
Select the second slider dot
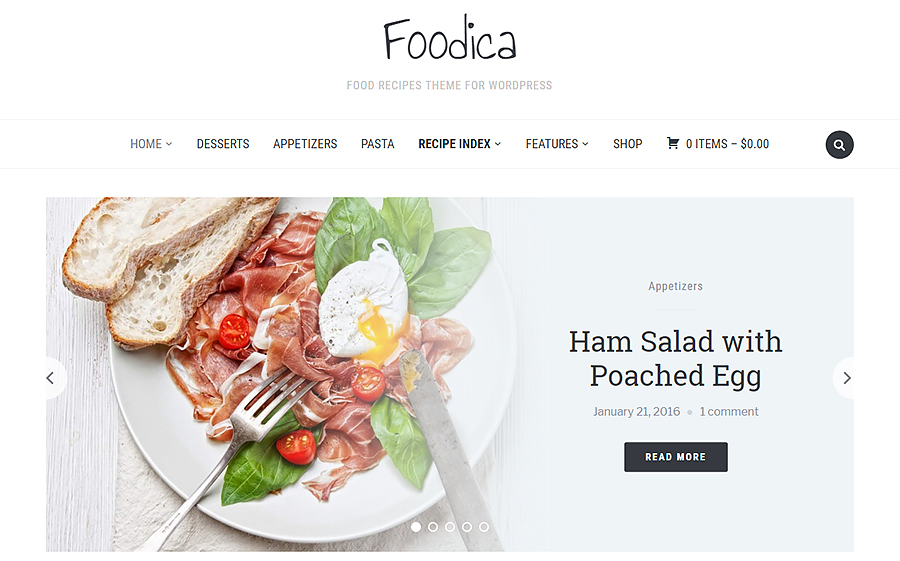pos(433,527)
